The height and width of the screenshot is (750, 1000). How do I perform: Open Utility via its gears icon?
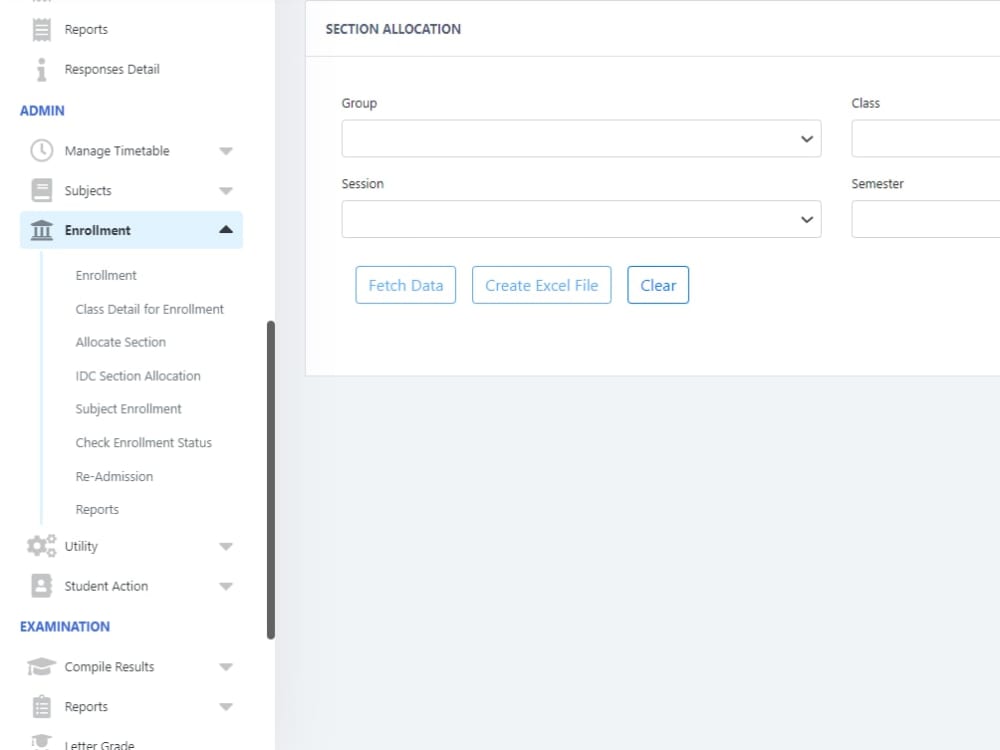coord(40,546)
